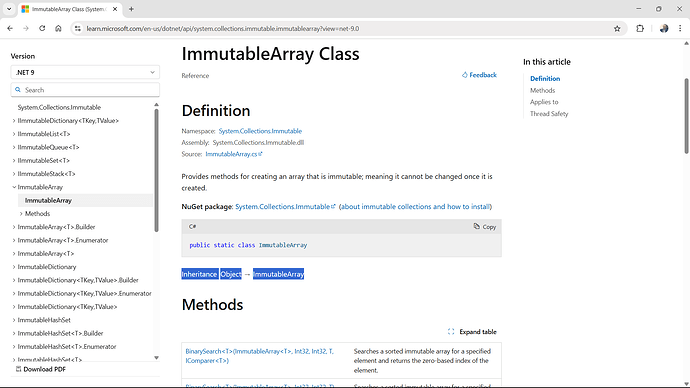Image resolution: width=690 pixels, height=388 pixels.
Task: Collapse the ImmutableArray tree node
Action: tap(14, 187)
